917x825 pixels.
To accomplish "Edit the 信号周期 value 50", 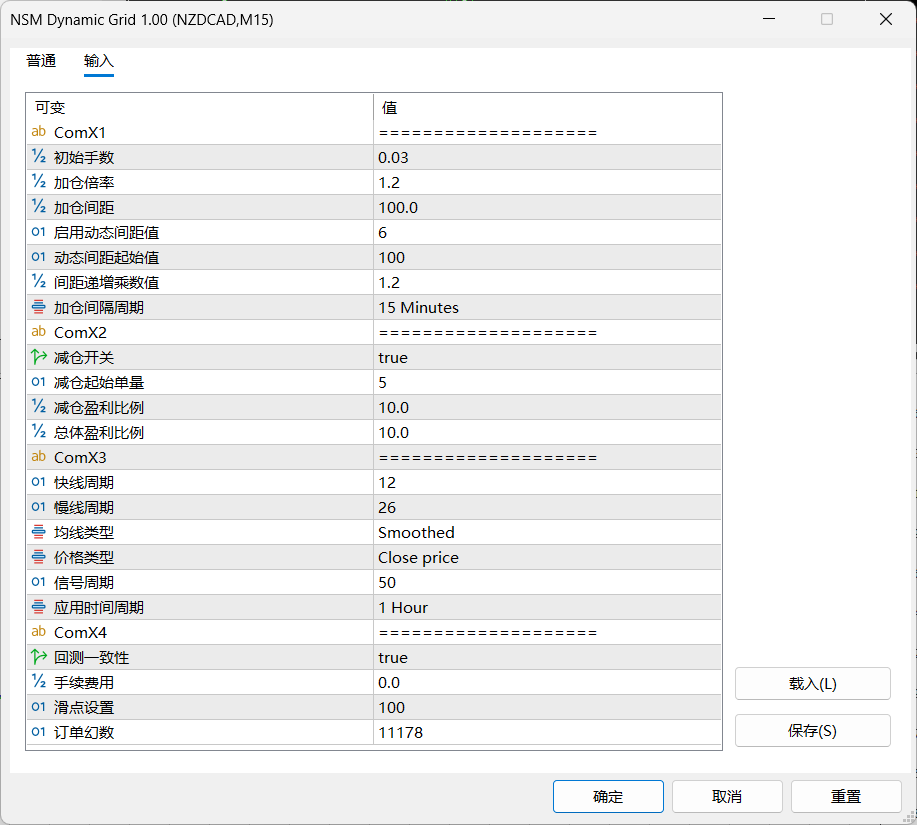I will click(x=547, y=582).
